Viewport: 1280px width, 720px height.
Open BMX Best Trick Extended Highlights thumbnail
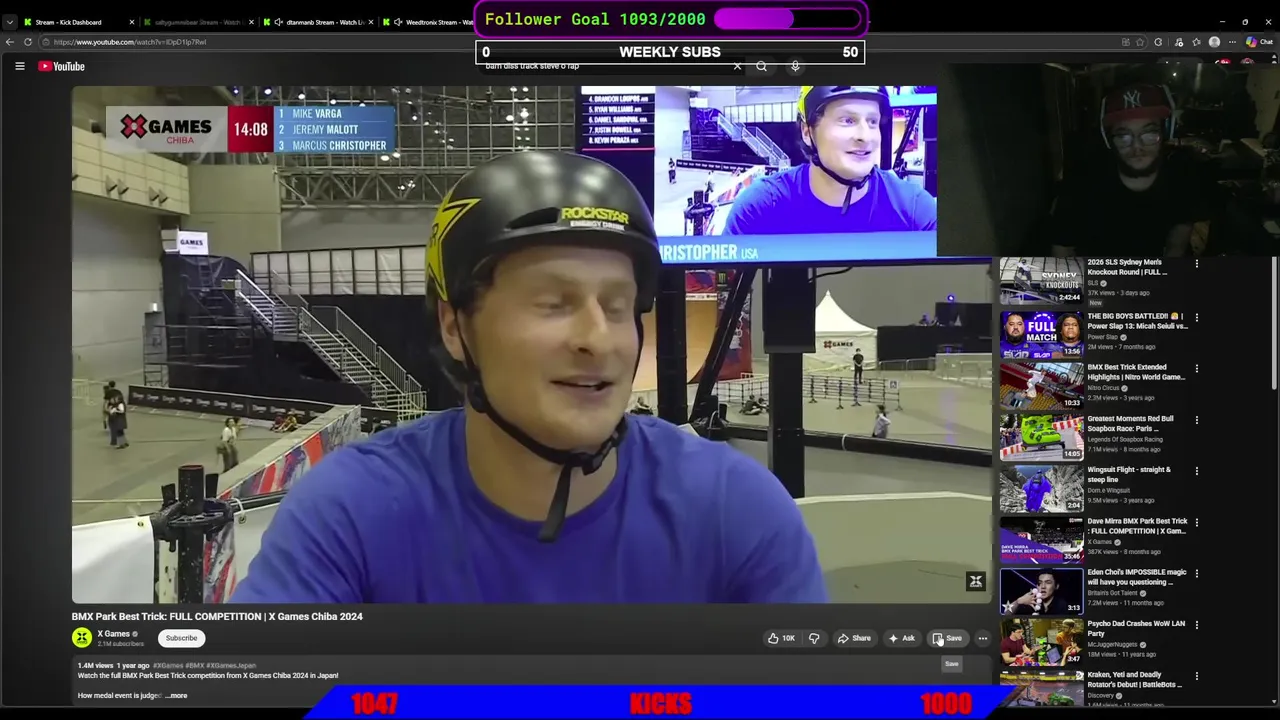pyautogui.click(x=1041, y=385)
